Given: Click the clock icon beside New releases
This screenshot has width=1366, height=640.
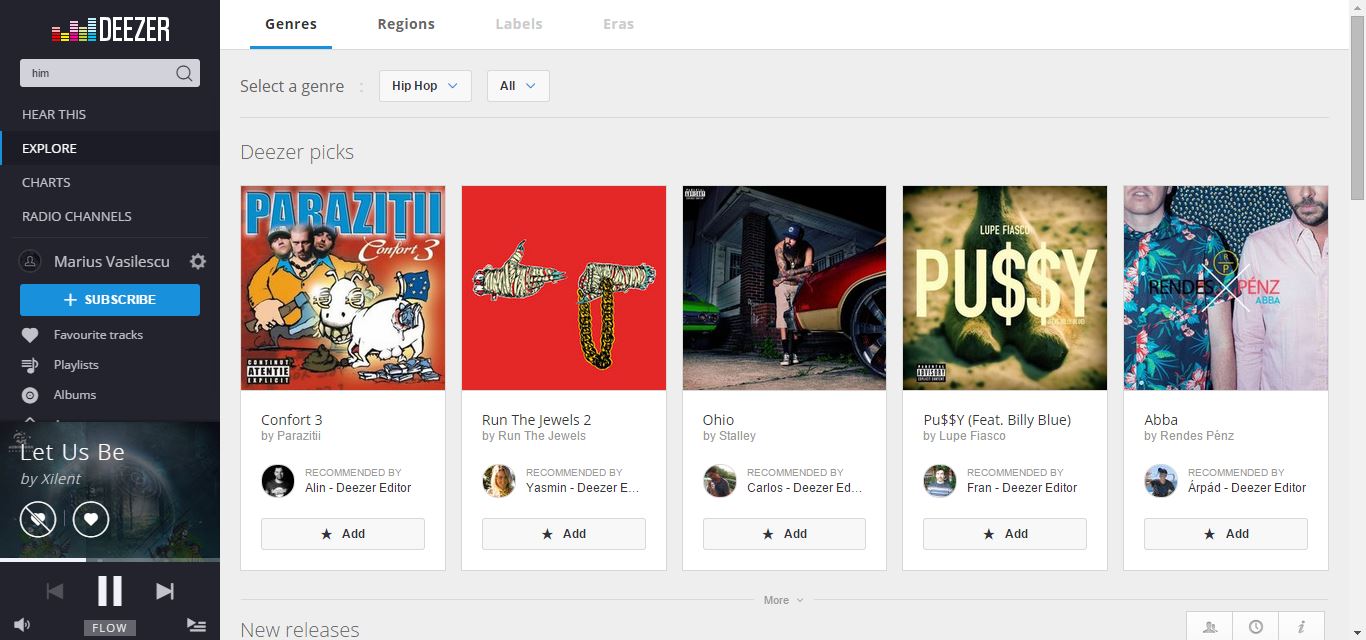Looking at the screenshot, I should tap(1256, 627).
